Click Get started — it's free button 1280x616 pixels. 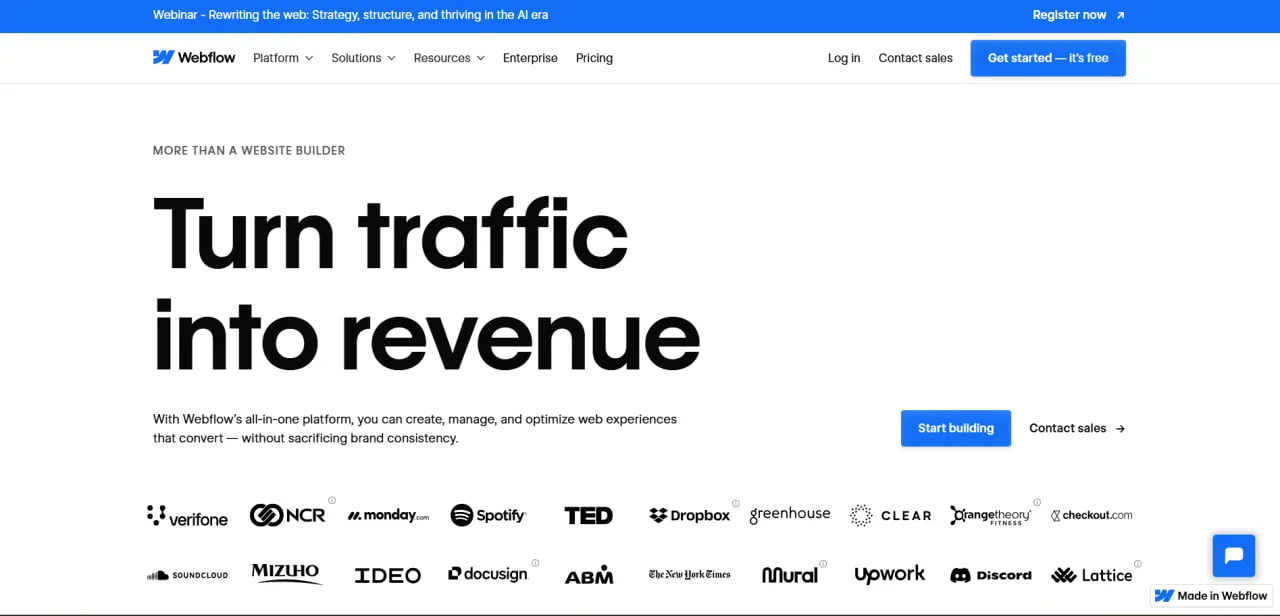pos(1048,58)
